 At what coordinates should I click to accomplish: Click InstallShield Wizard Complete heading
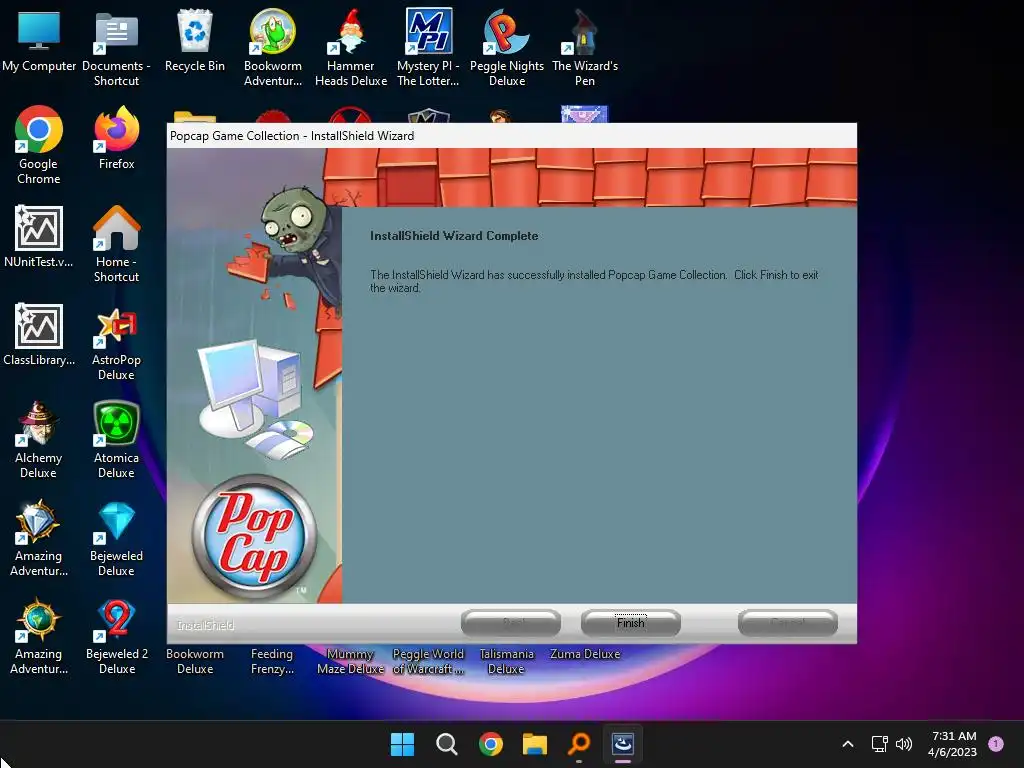454,236
